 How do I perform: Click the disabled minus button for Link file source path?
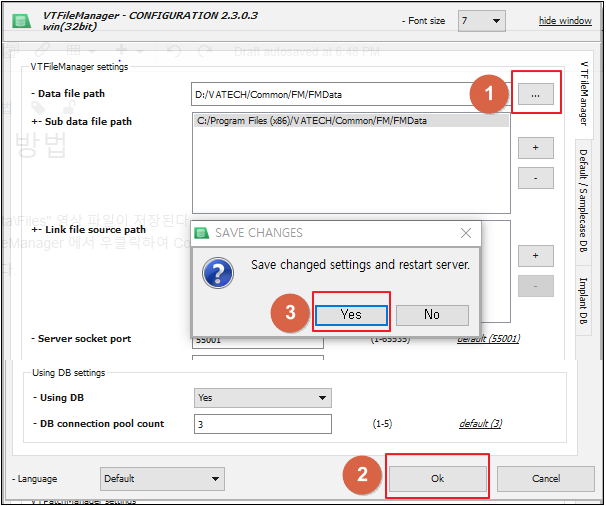(x=535, y=286)
